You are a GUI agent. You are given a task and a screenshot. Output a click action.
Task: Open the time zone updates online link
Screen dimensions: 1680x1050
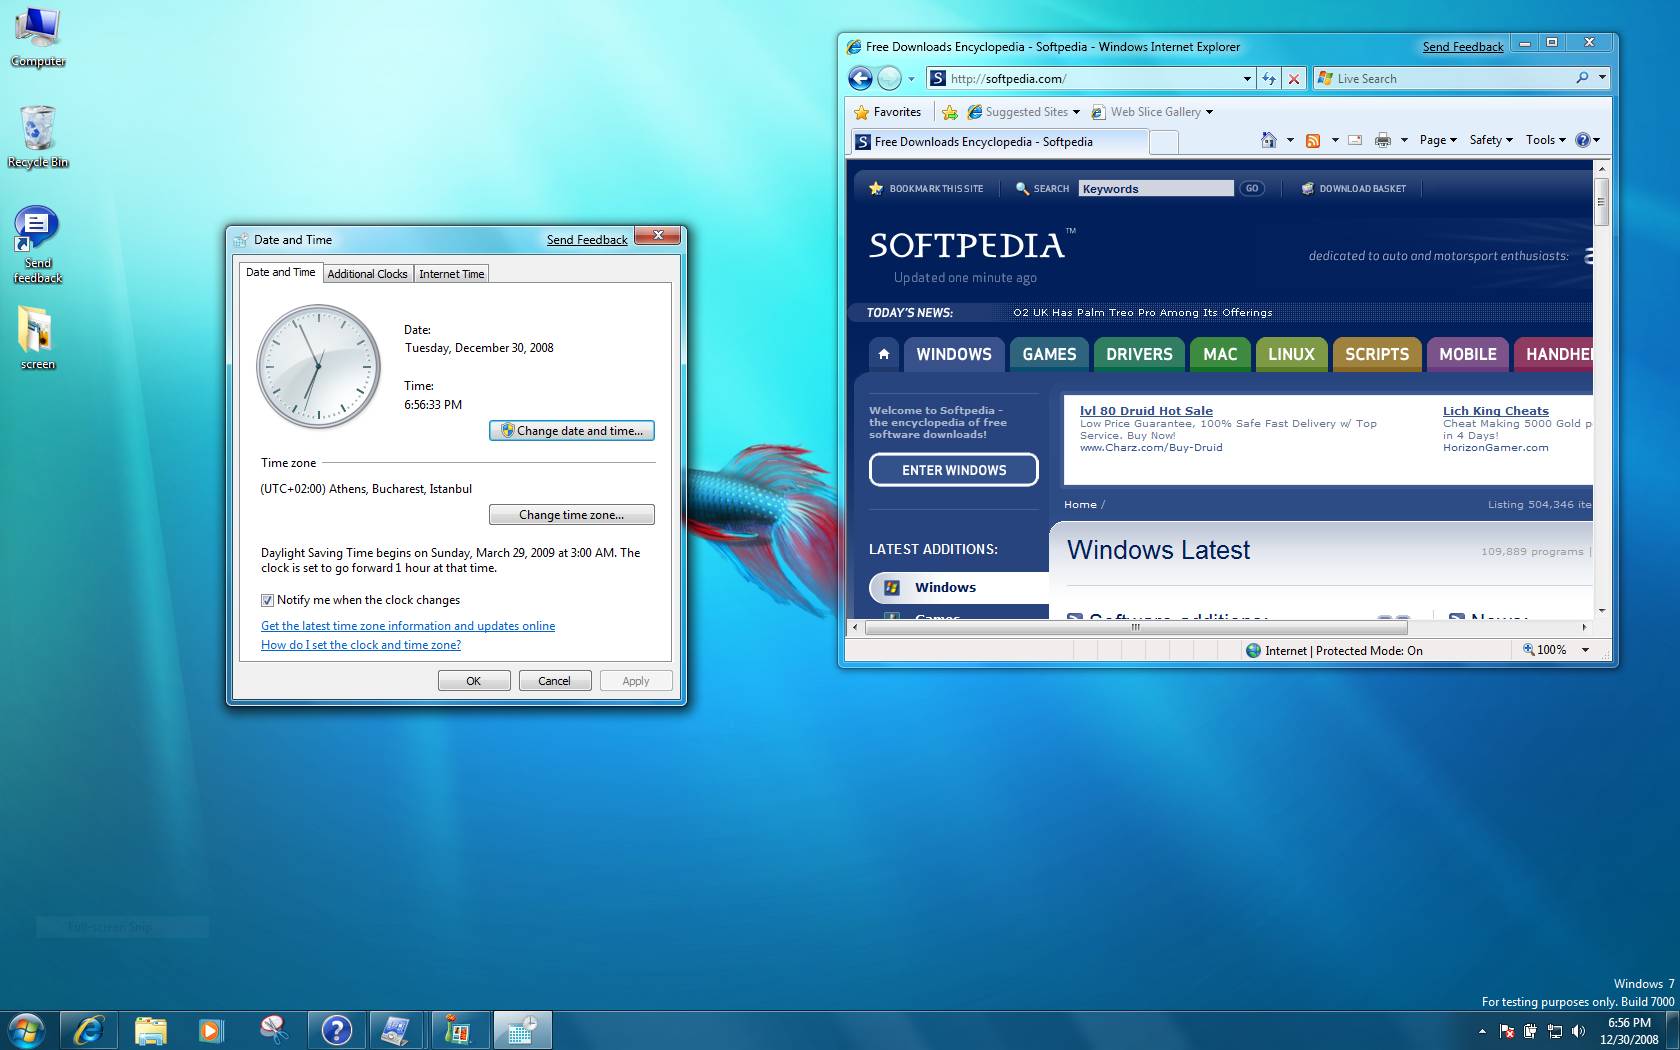(408, 626)
